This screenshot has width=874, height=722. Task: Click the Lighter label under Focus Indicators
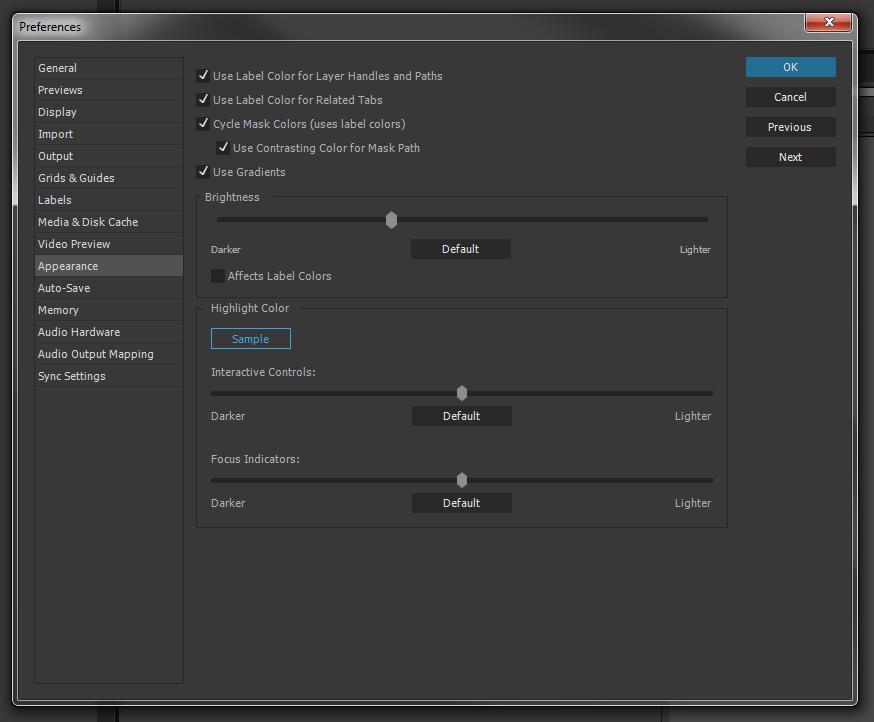tap(693, 503)
